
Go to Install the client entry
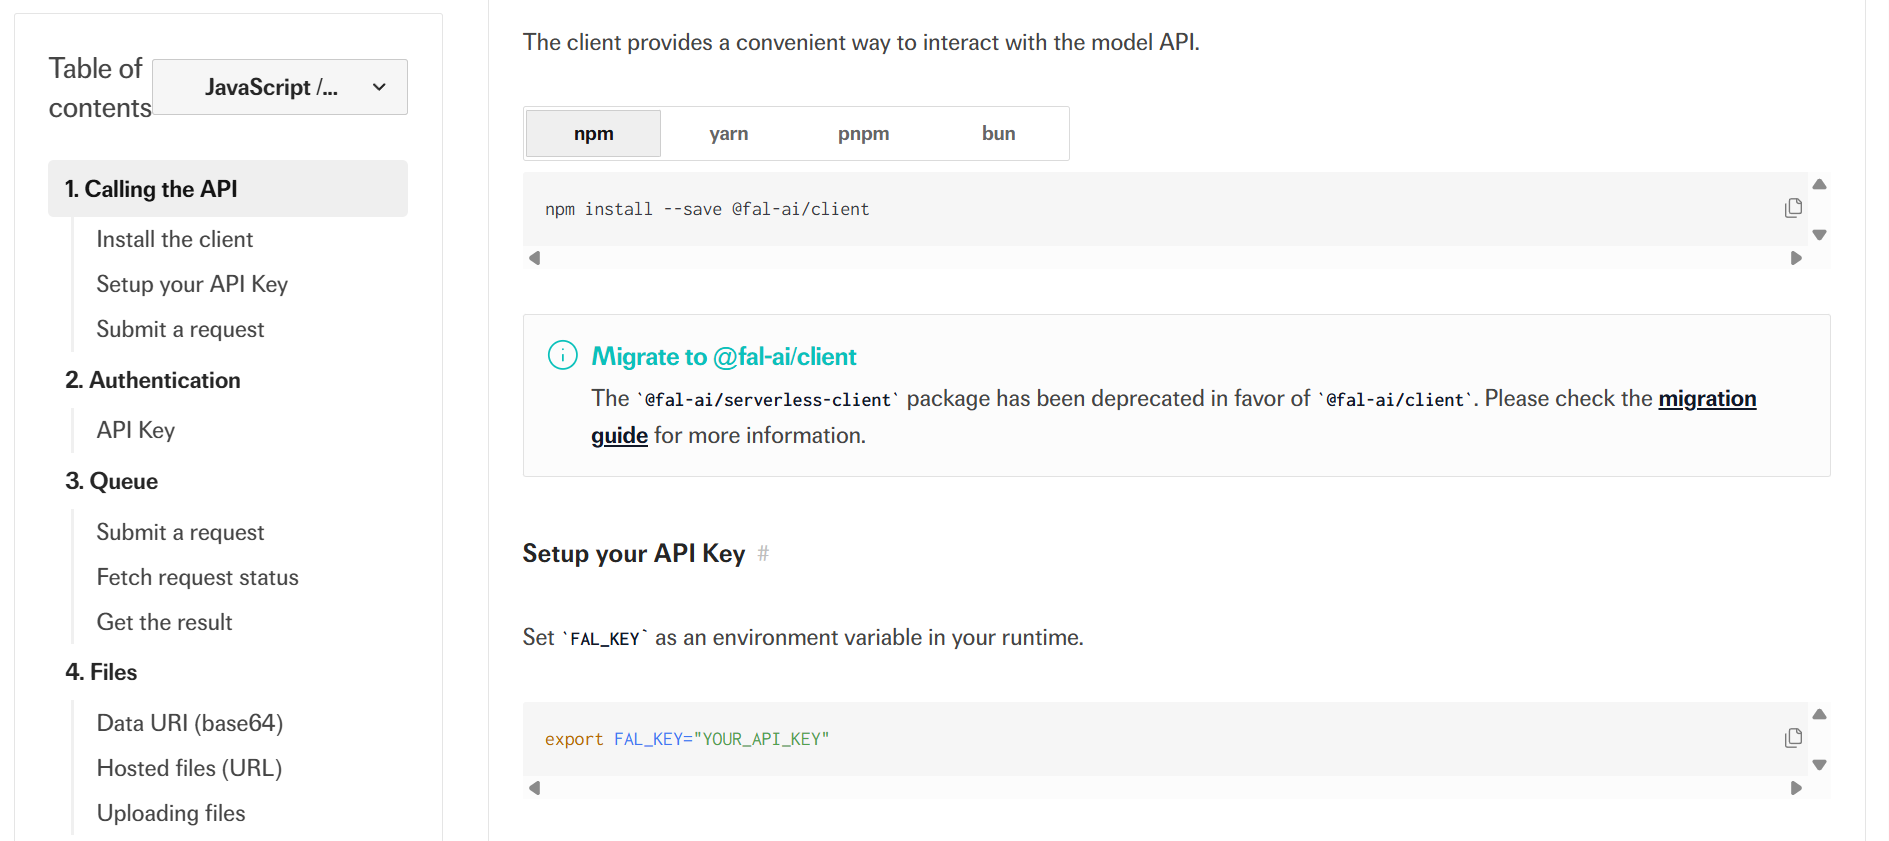175,240
